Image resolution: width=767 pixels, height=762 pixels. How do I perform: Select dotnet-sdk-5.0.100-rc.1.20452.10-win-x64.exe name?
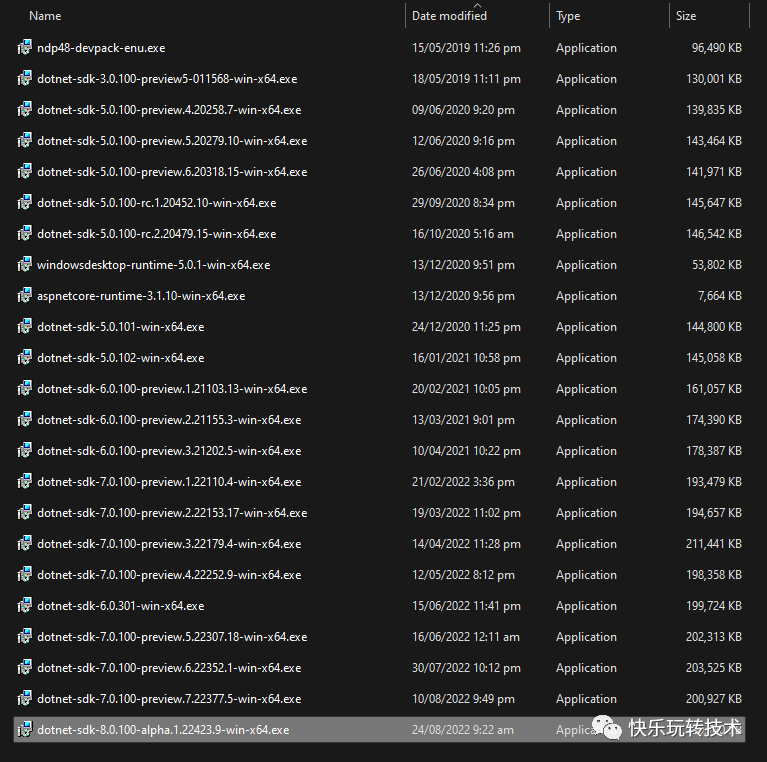[157, 203]
